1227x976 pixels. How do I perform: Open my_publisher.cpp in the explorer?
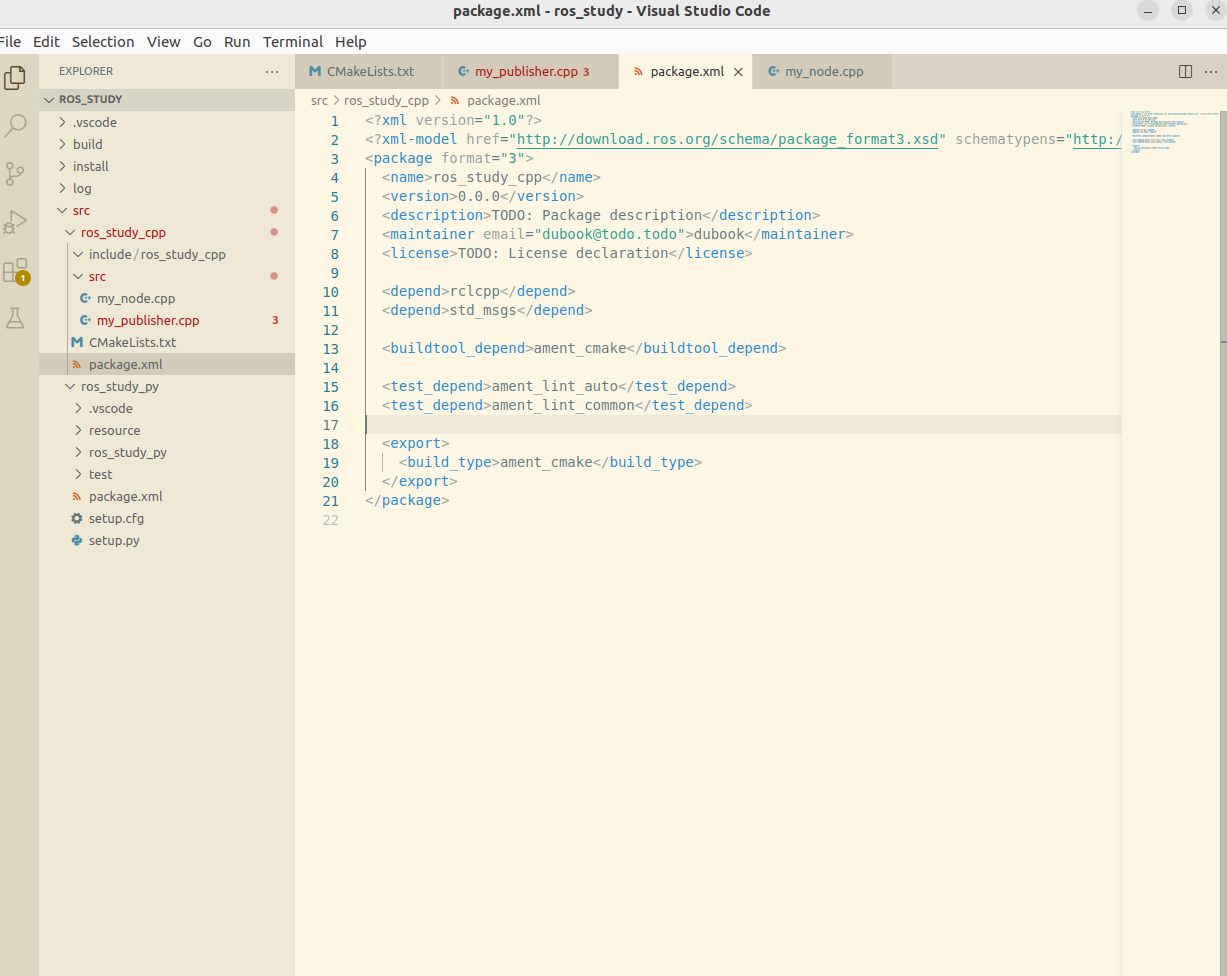click(167, 320)
